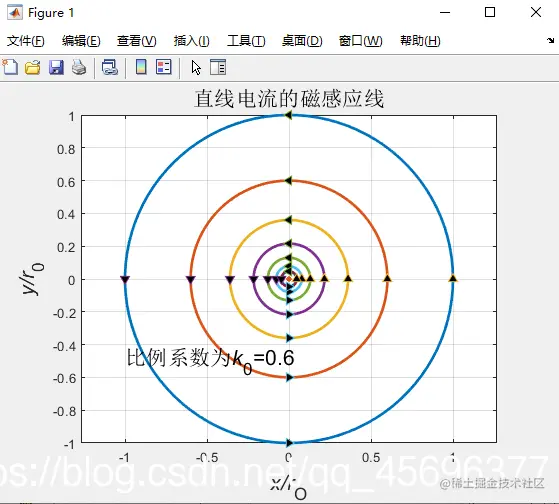Click the bottom arrow marker on the yellow circle

tap(289, 338)
